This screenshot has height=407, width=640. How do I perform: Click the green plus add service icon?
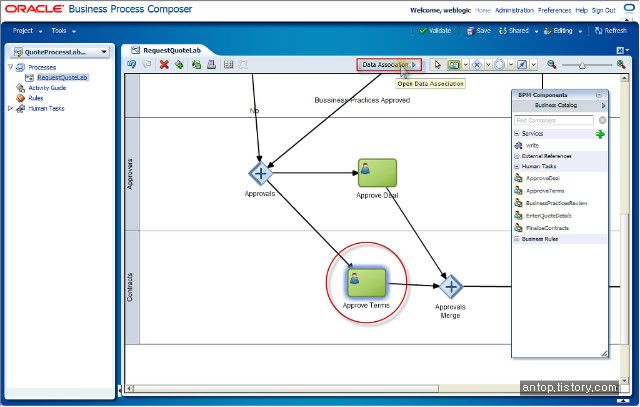[x=600, y=134]
